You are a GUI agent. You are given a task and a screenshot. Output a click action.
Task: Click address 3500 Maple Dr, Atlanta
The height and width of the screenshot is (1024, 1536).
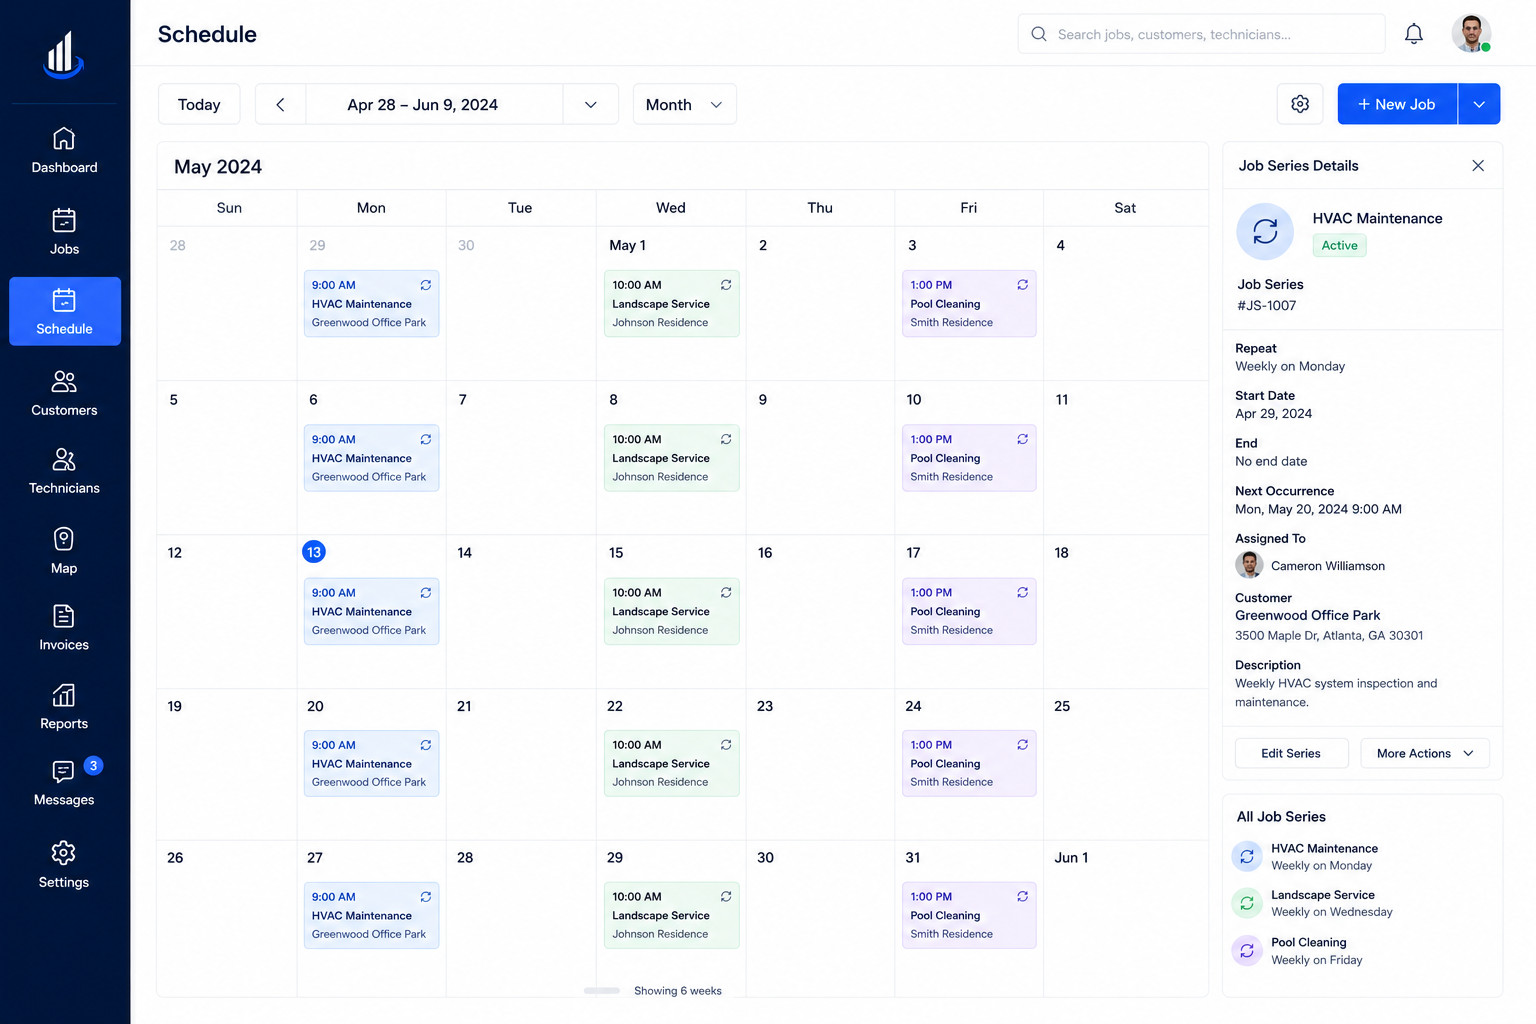point(1329,635)
